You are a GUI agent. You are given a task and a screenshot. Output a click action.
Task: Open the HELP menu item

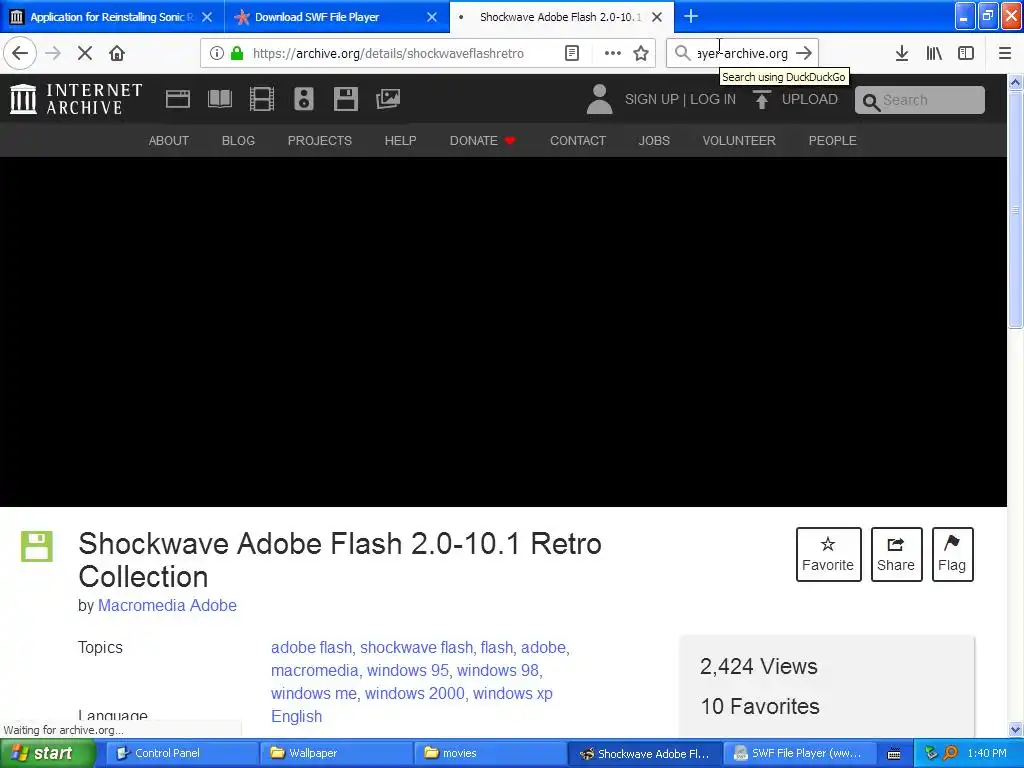click(400, 140)
